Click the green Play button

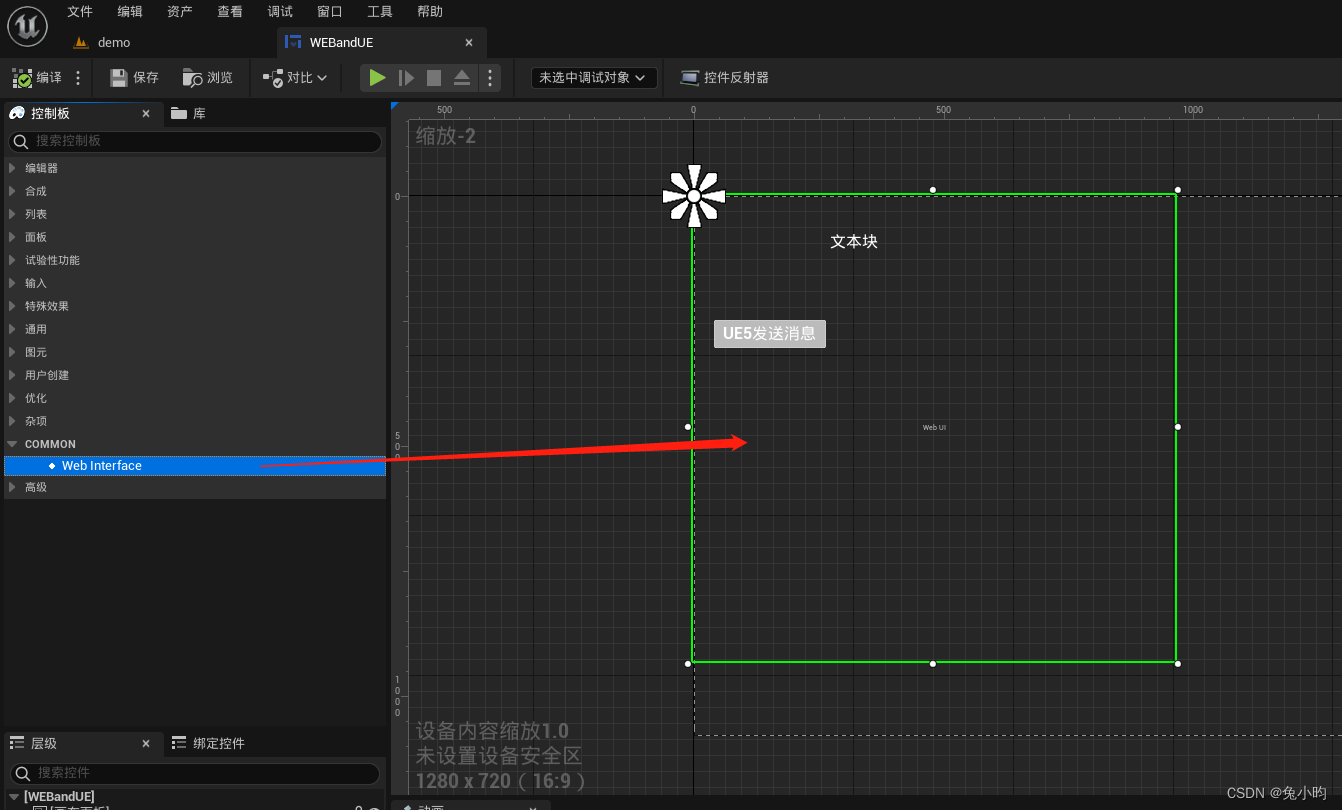377,78
